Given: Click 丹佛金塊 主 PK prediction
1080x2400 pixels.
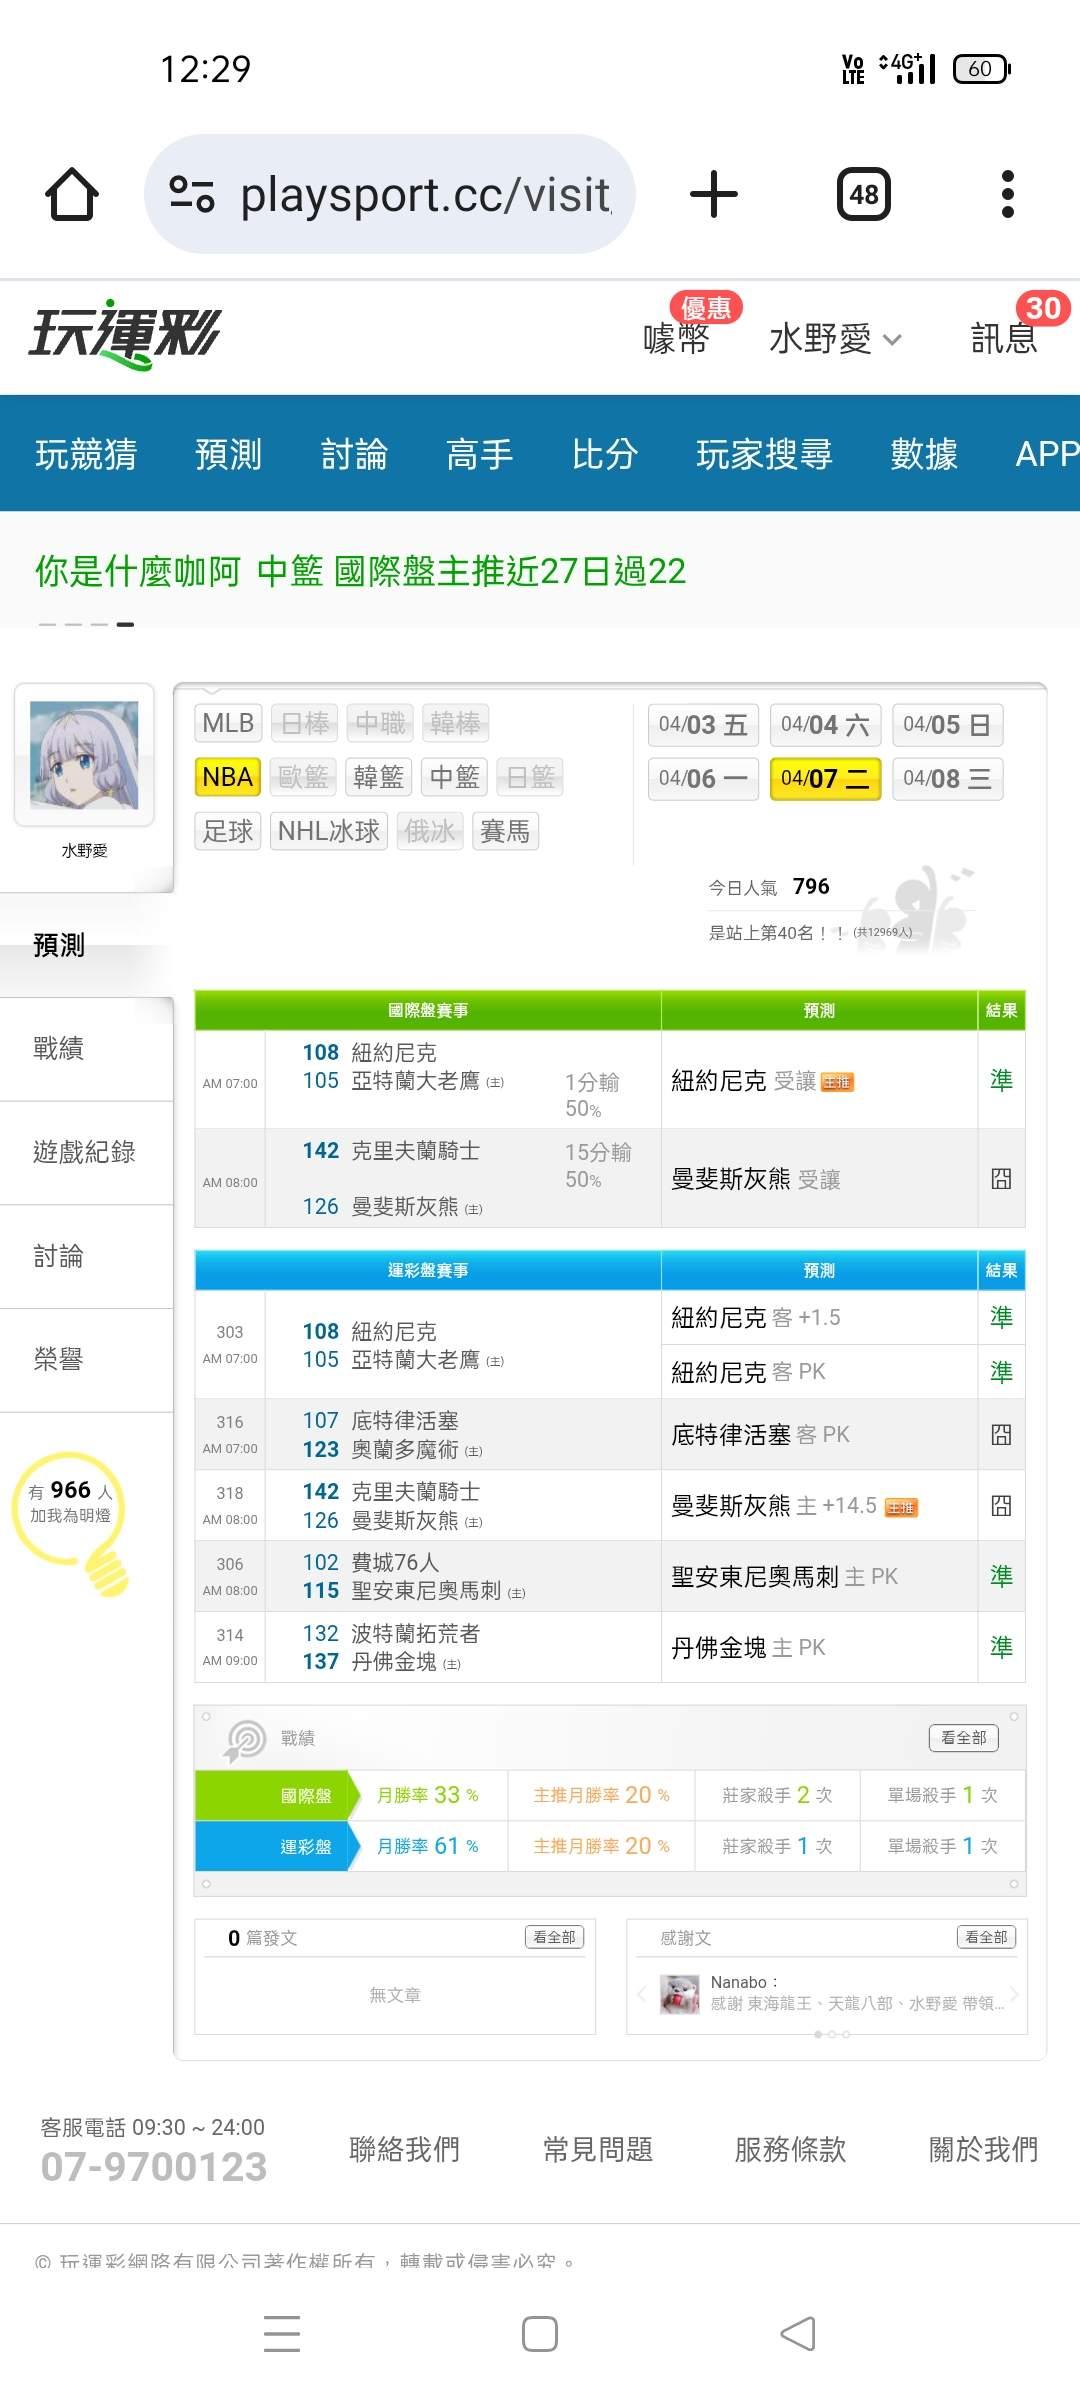Looking at the screenshot, I should pyautogui.click(x=748, y=1648).
